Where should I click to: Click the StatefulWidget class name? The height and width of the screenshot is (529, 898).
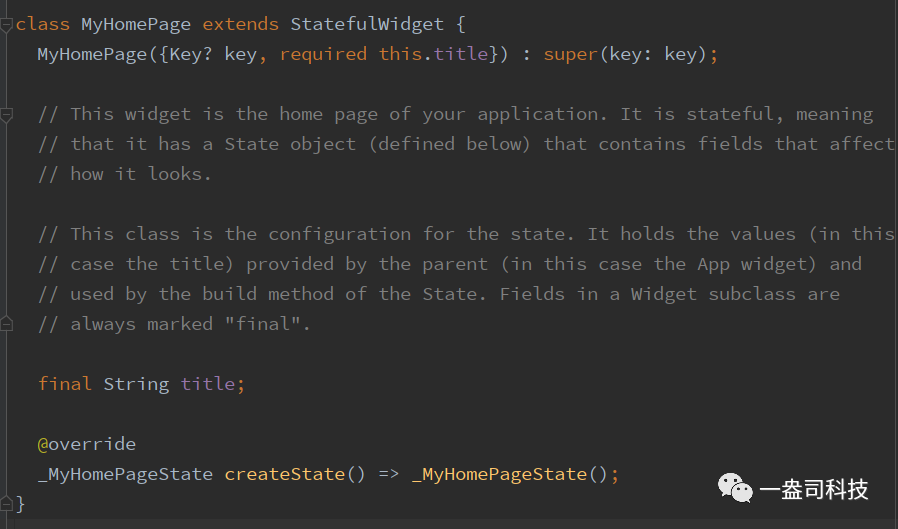(x=367, y=24)
